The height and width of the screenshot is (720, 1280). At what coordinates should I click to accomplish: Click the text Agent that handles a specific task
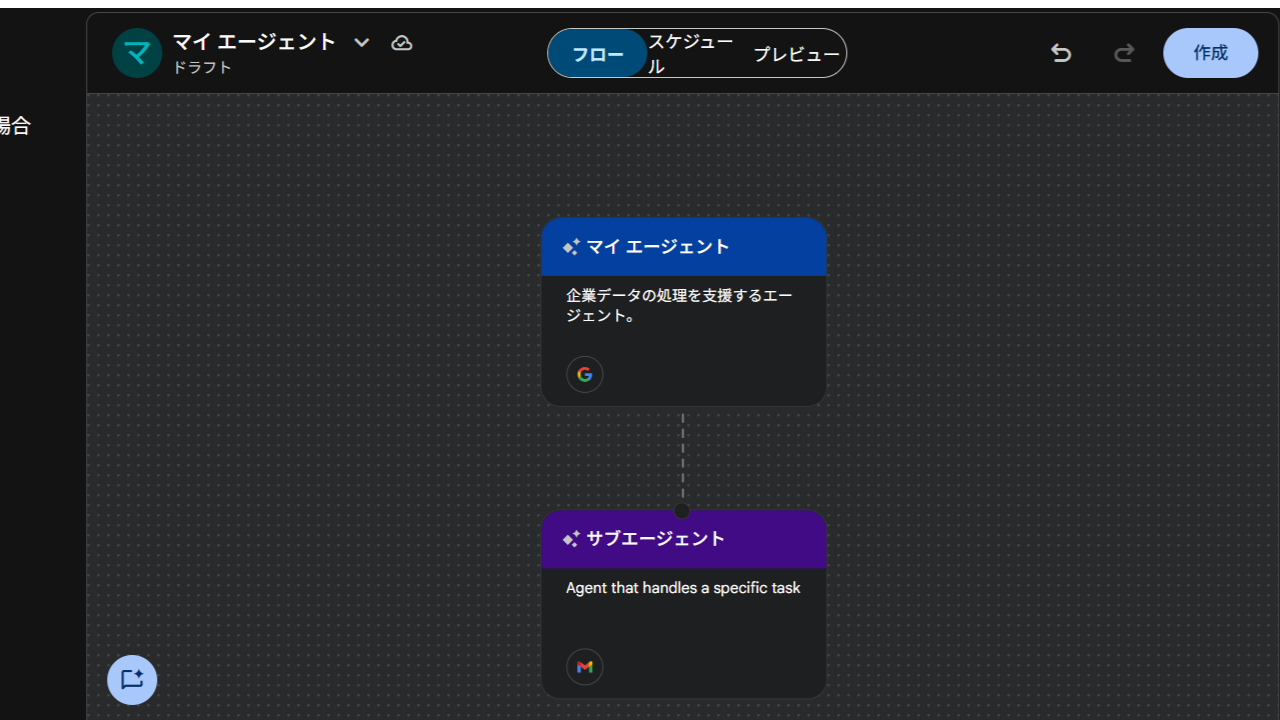click(x=683, y=588)
